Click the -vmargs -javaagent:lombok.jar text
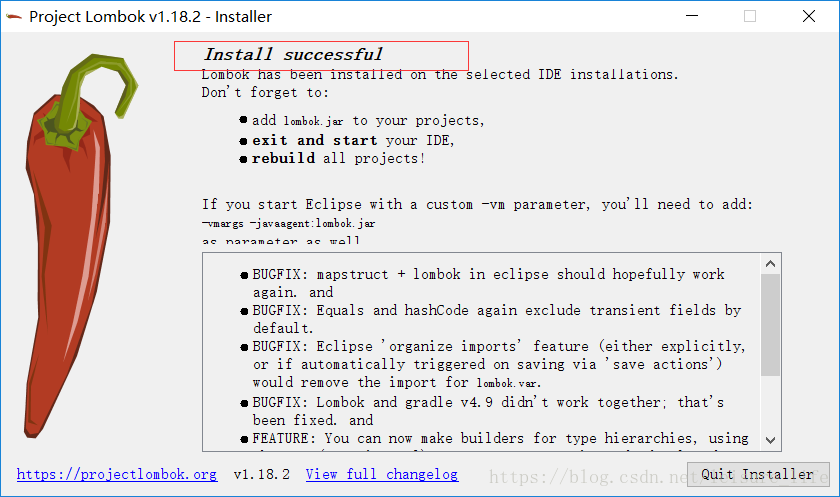This screenshot has height=497, width=840. 288,223
